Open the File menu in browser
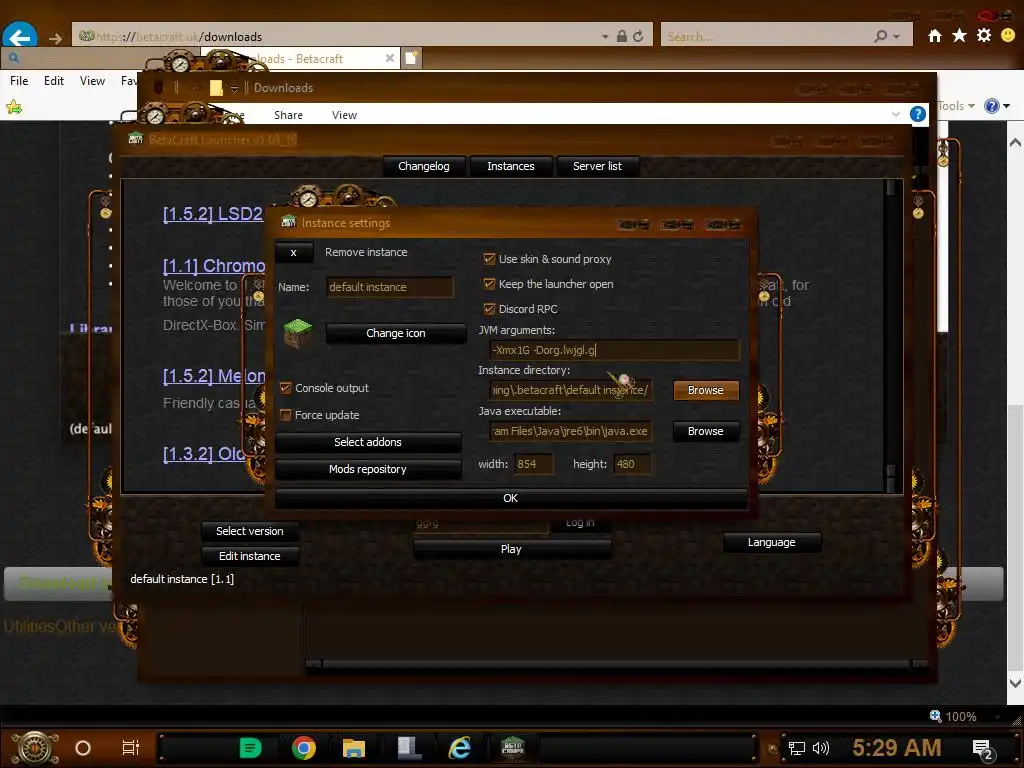1024x768 pixels. click(19, 80)
